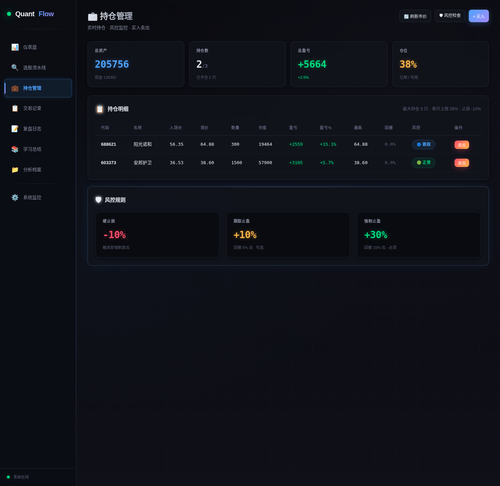This screenshot has height=486, width=500.
Task: Click the purple + 买入 button
Action: pyautogui.click(x=479, y=16)
